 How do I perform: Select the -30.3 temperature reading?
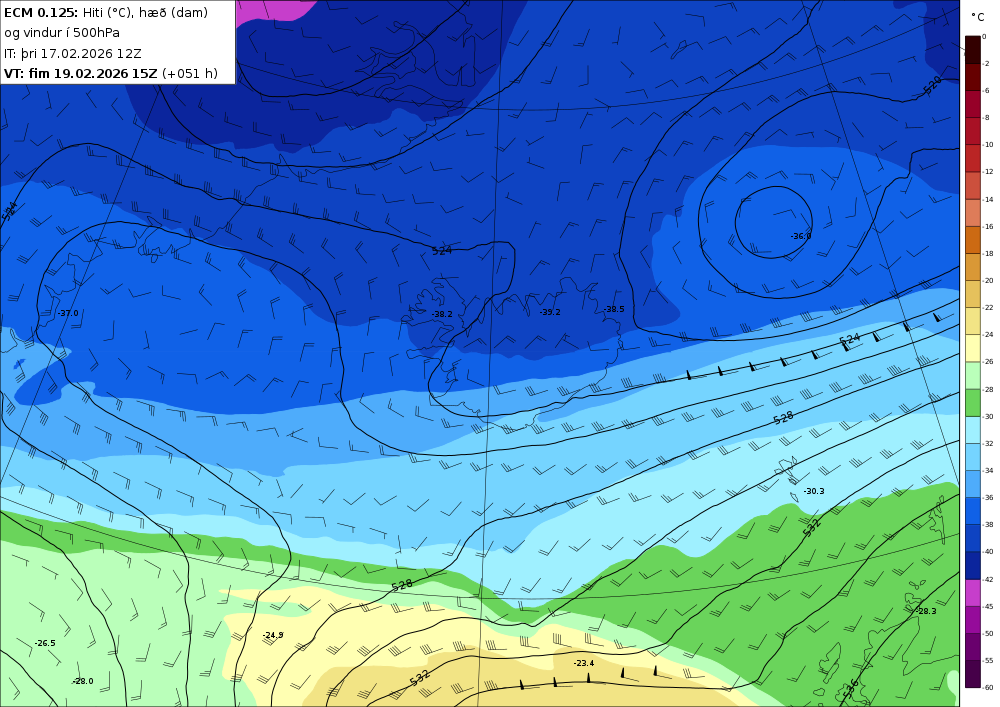[814, 491]
